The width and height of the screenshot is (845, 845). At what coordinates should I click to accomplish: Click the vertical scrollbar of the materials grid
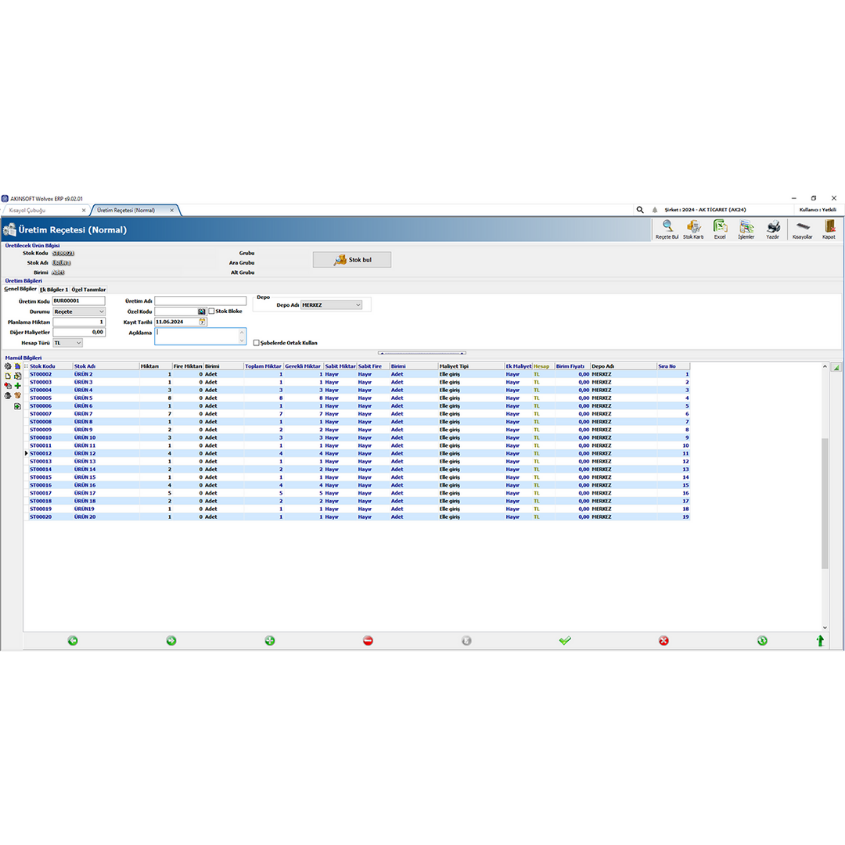[825, 500]
